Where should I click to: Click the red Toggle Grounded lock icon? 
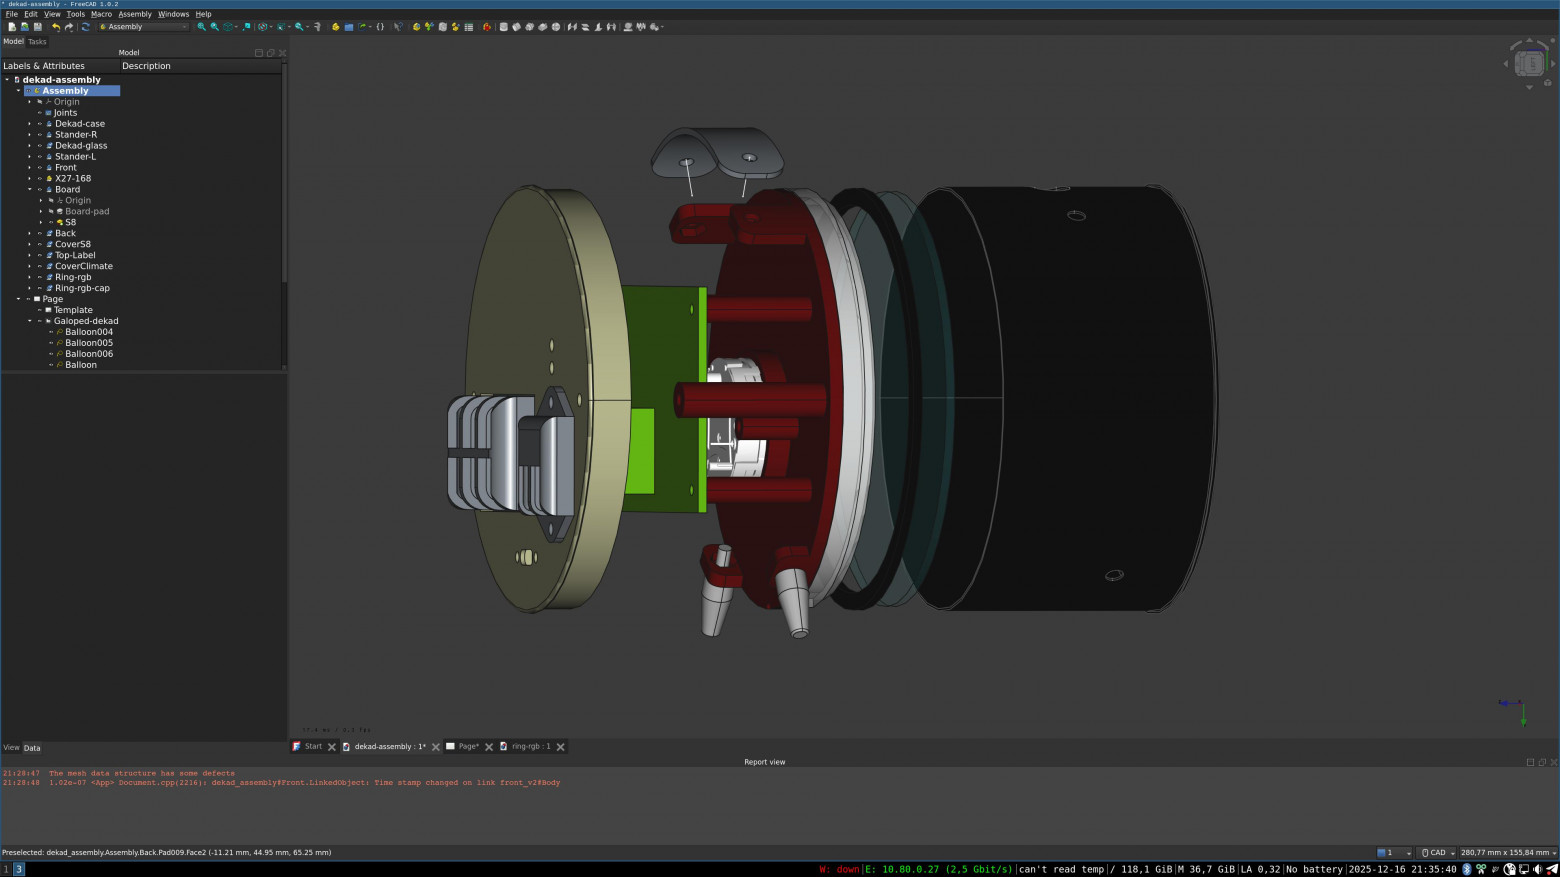(x=487, y=27)
